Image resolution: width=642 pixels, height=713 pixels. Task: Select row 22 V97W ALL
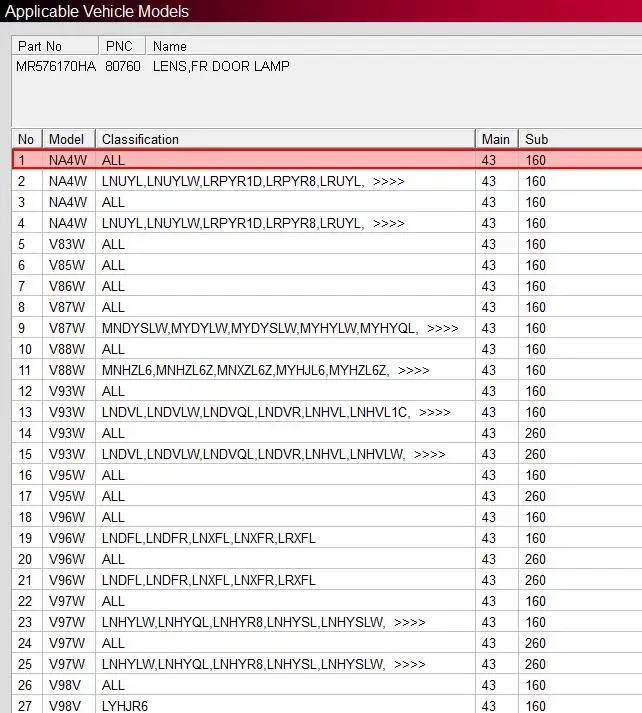[327, 601]
